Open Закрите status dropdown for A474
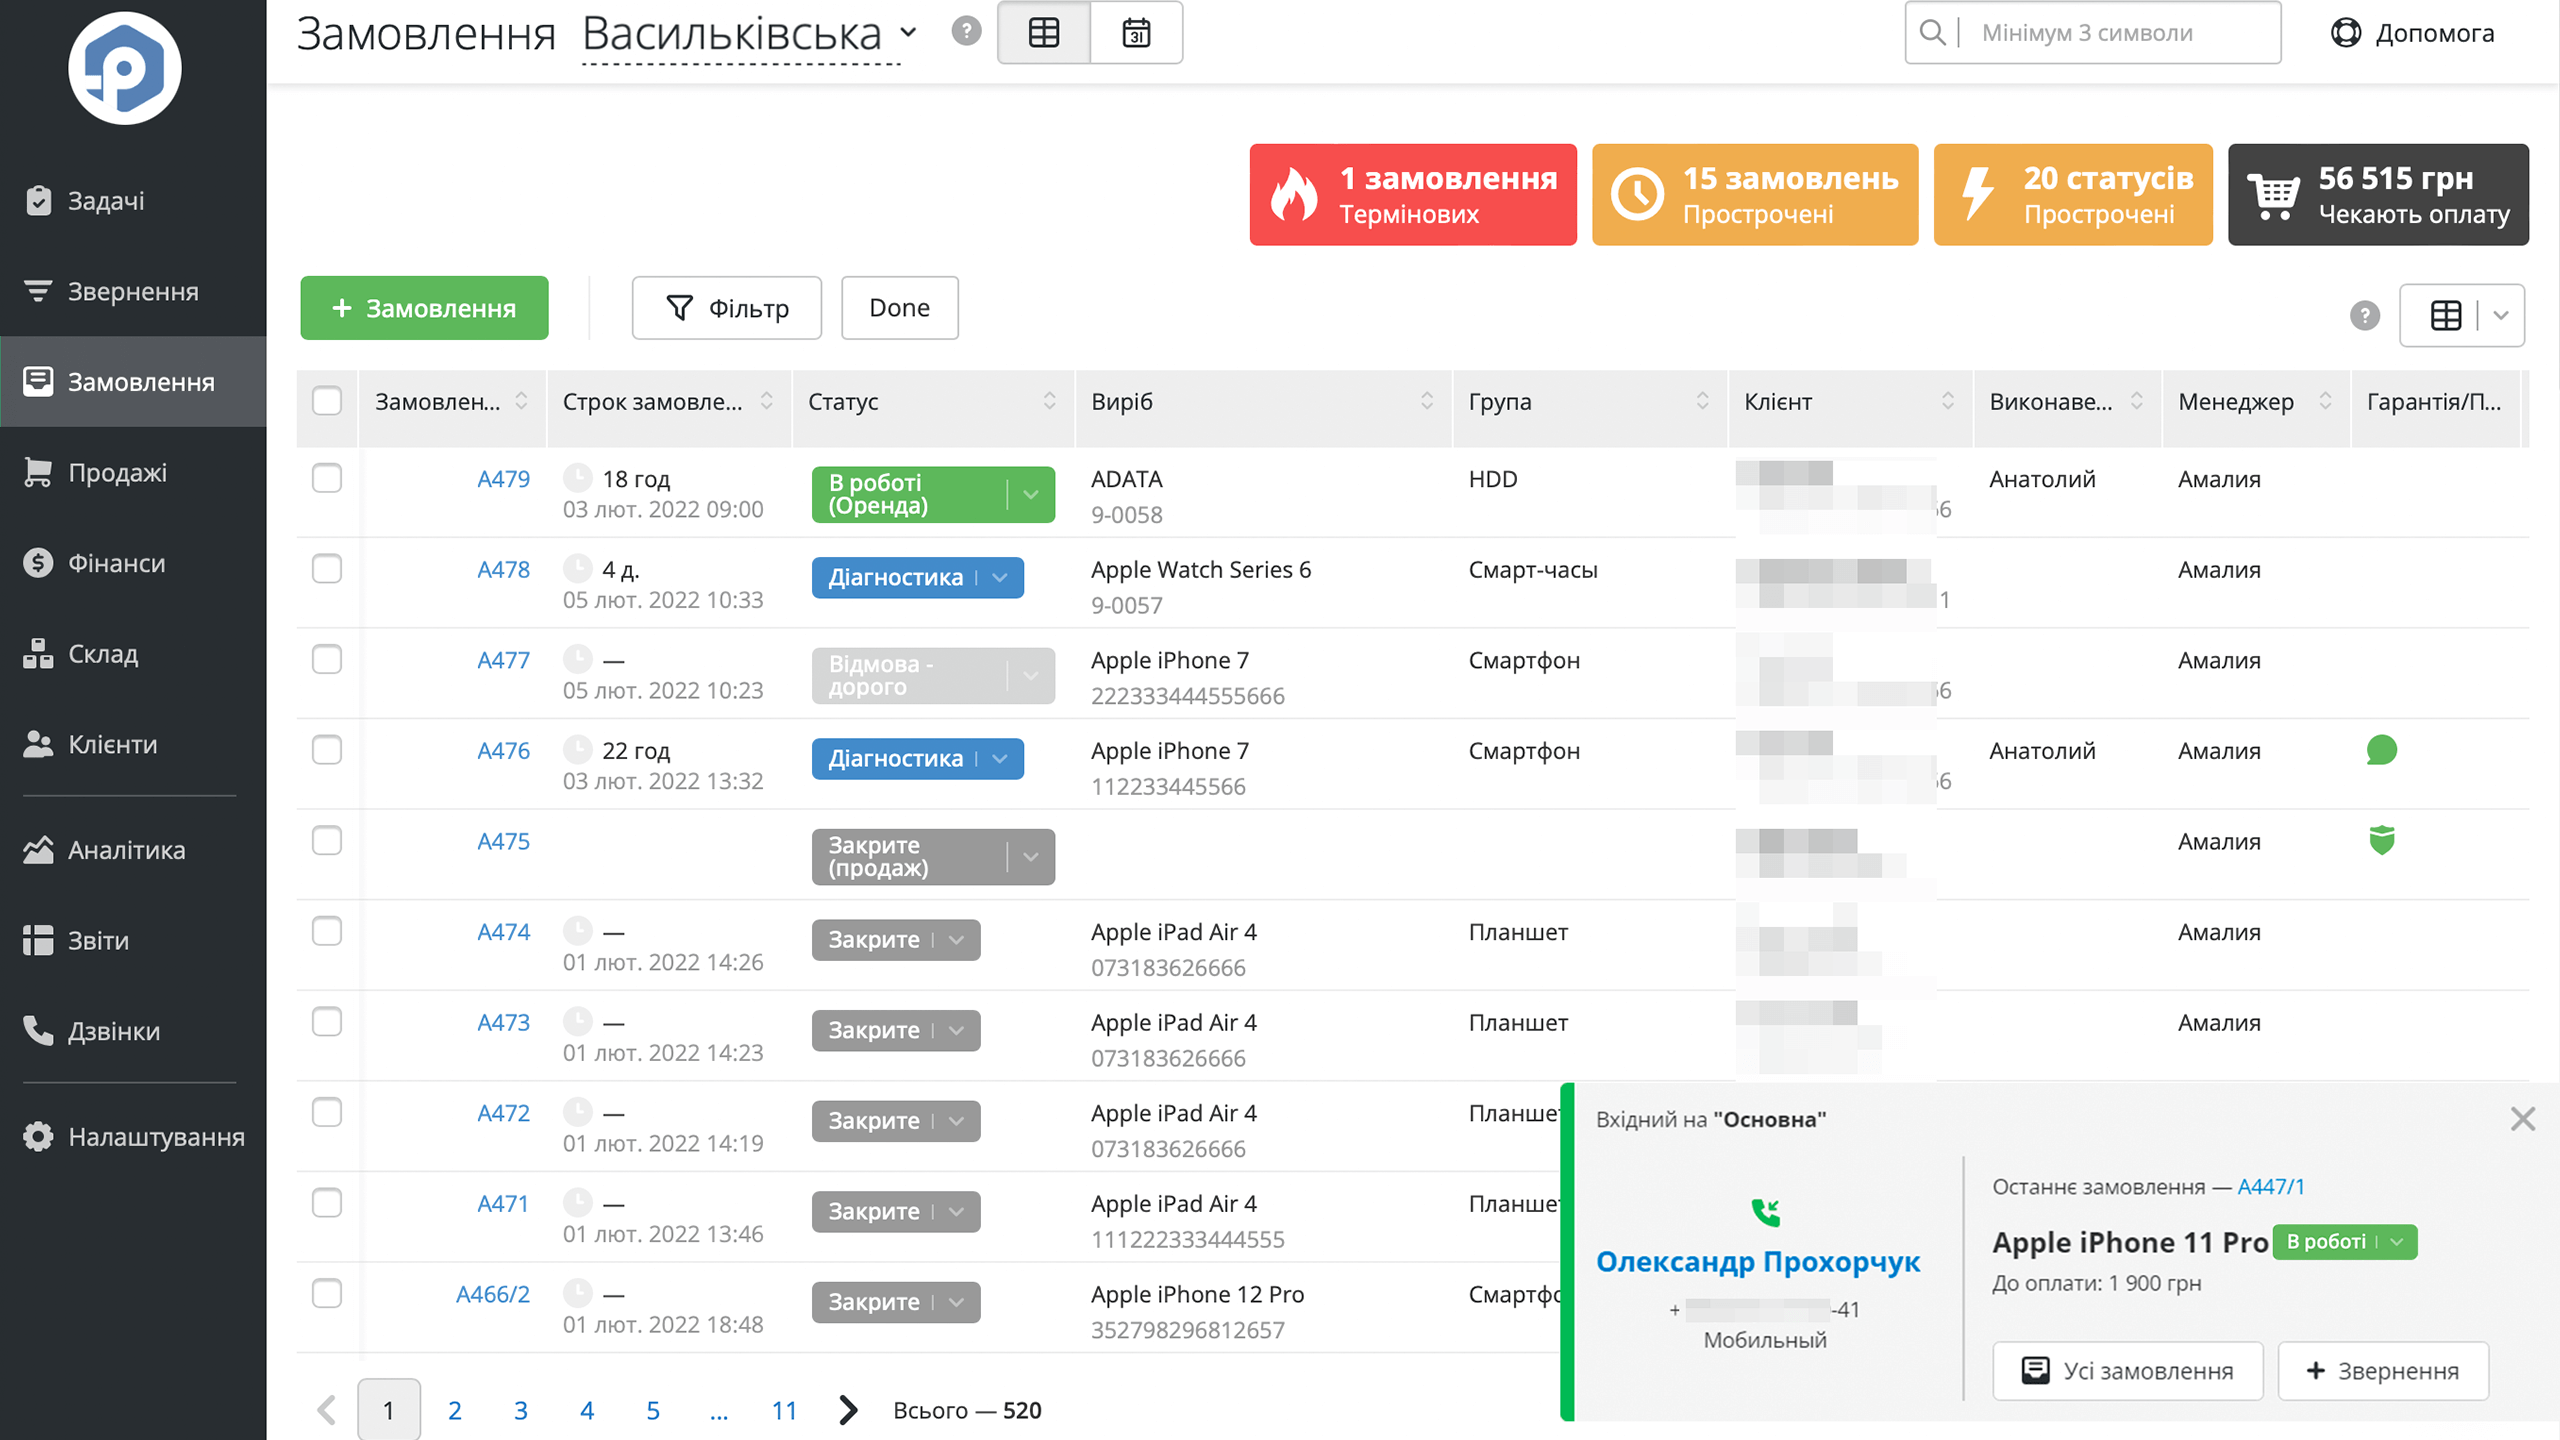The height and width of the screenshot is (1440, 2560). point(956,940)
